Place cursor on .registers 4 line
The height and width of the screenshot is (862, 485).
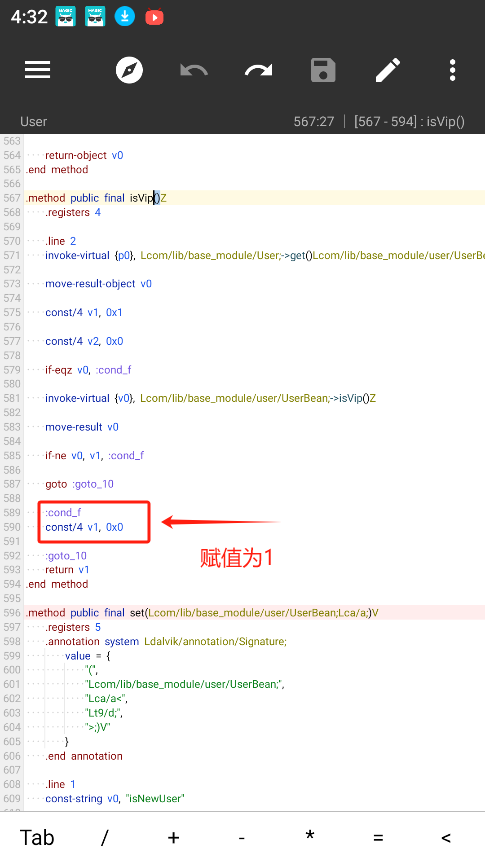(x=73, y=212)
